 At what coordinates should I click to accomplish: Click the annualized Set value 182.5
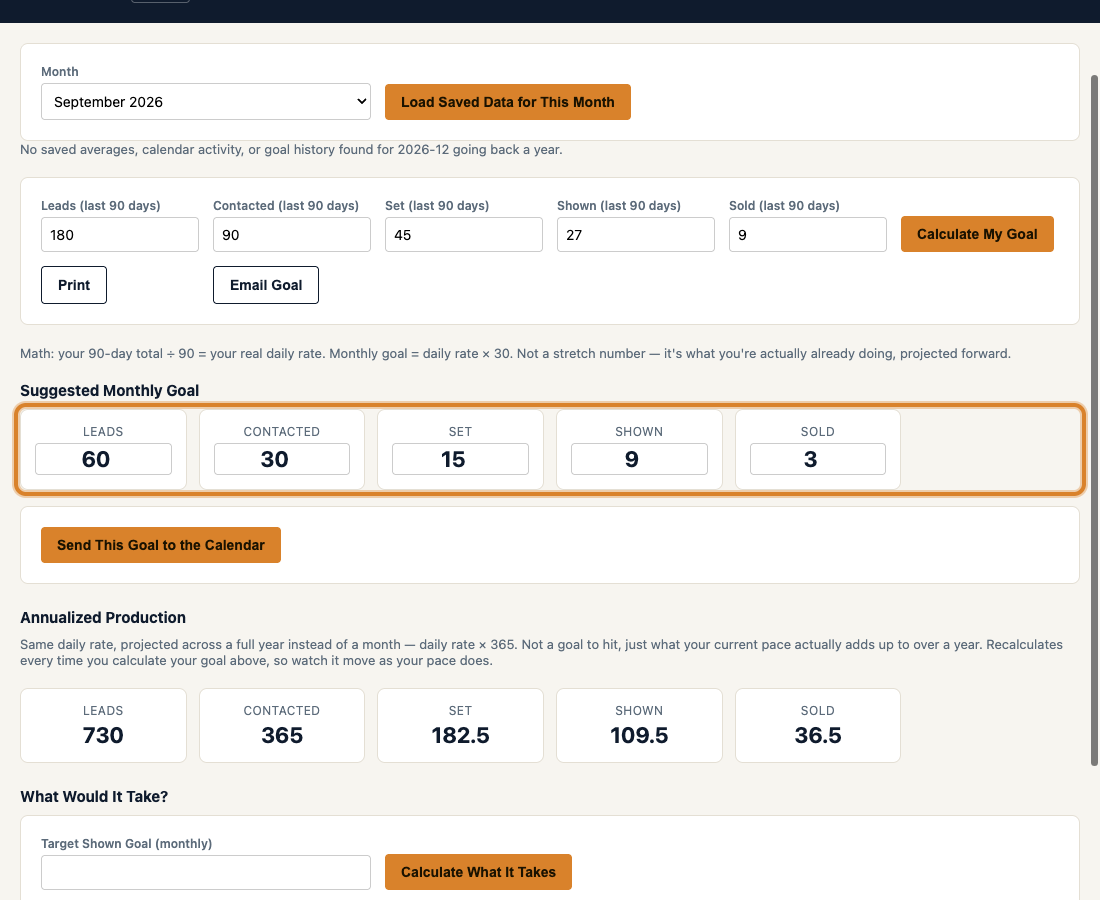460,735
